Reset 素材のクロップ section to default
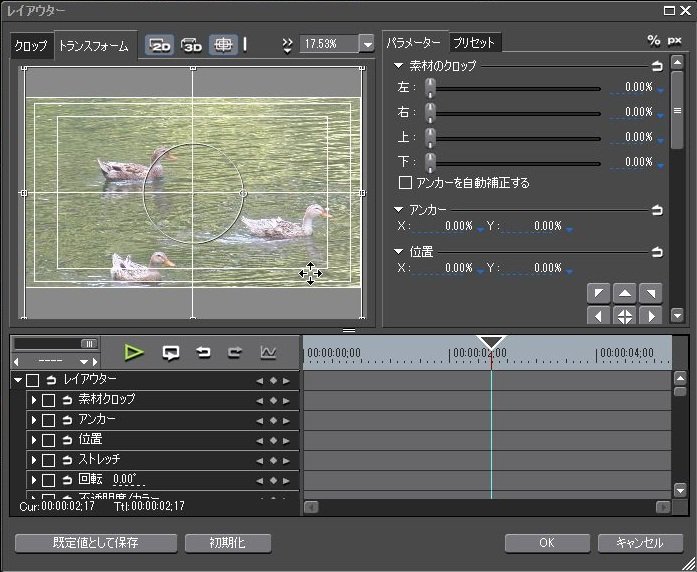The height and width of the screenshot is (572, 697). 657,66
